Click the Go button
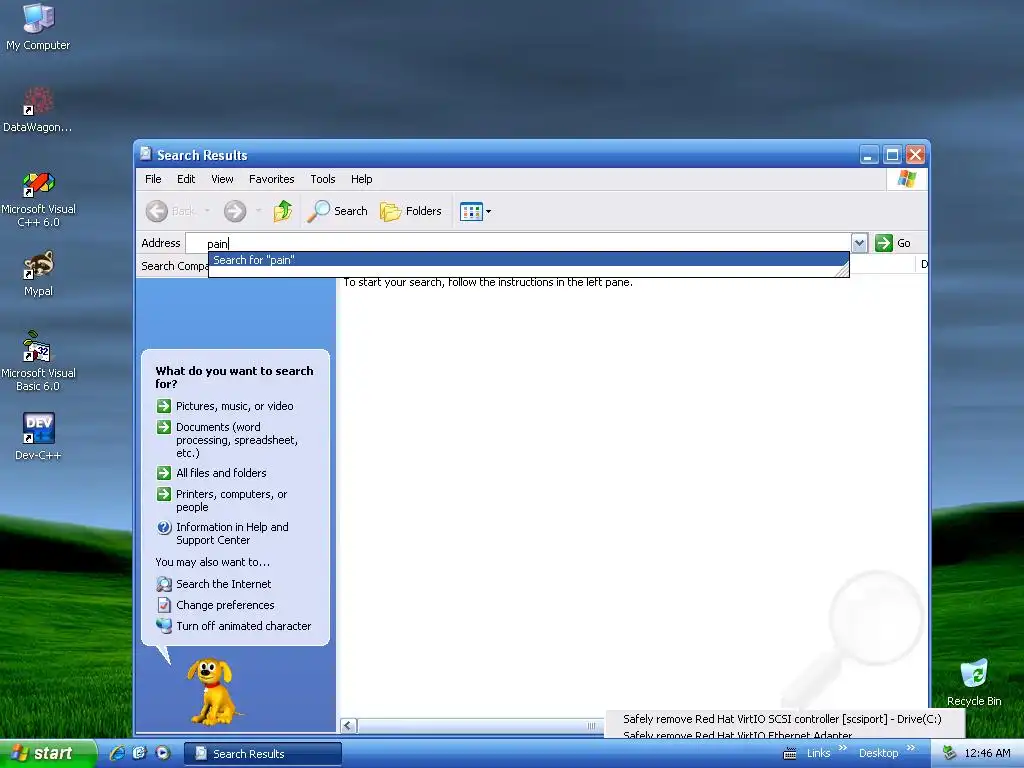This screenshot has width=1024, height=768. point(893,243)
